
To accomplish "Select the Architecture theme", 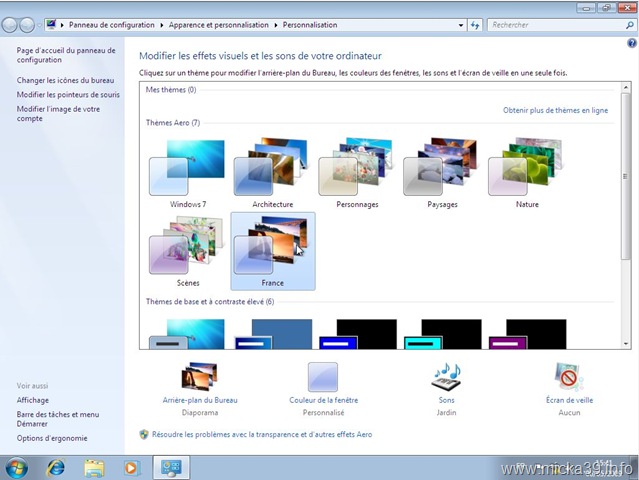I will 273,173.
